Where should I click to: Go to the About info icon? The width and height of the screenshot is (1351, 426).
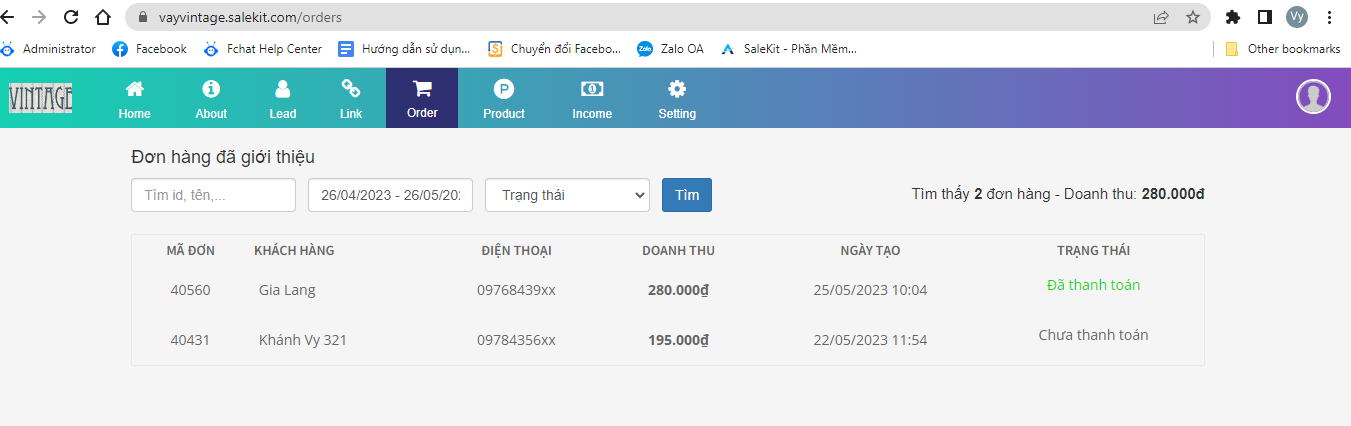click(x=211, y=89)
